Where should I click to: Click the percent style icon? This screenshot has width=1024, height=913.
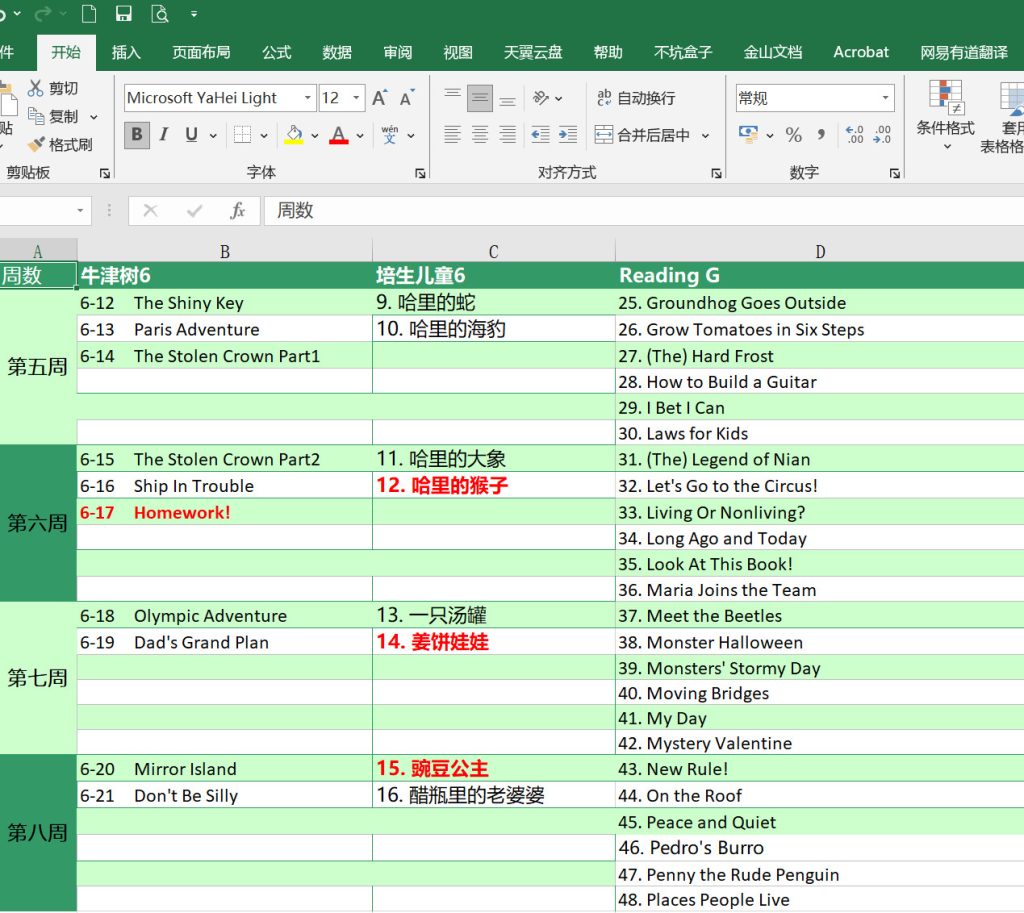coord(794,135)
